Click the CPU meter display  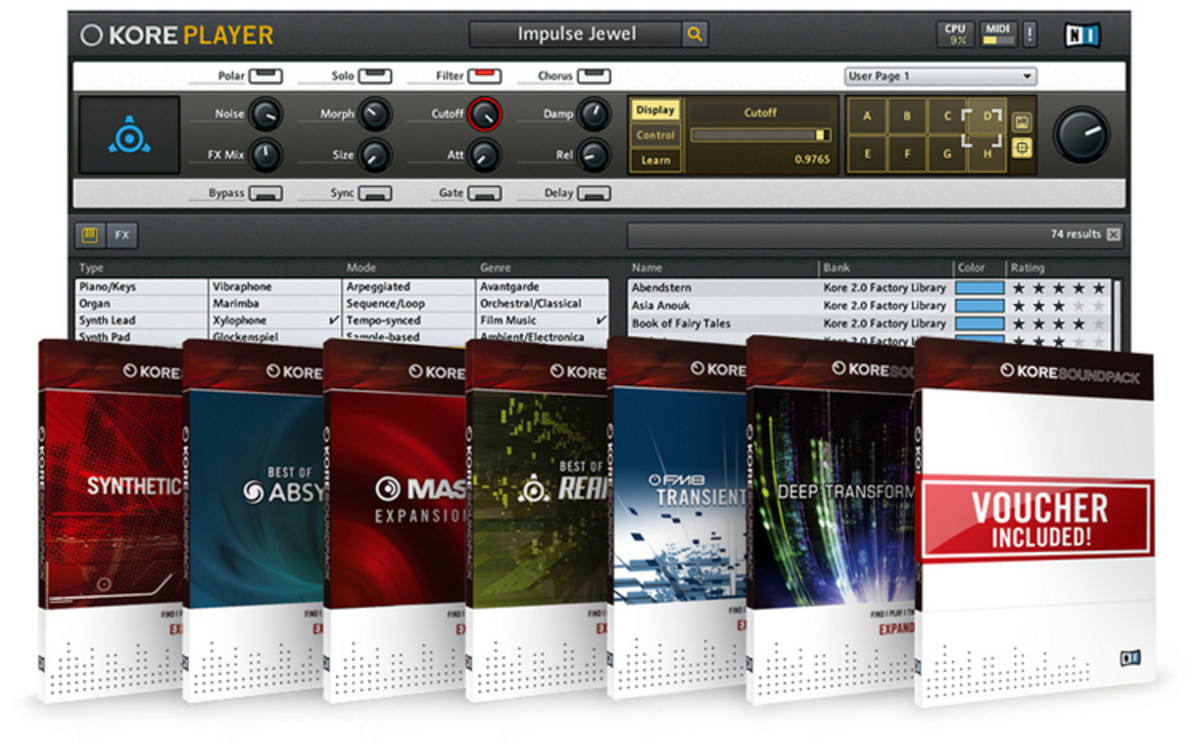click(x=956, y=34)
